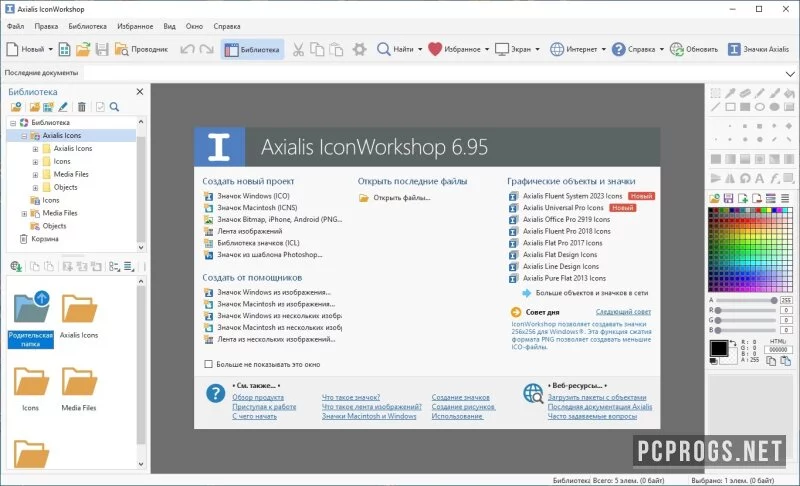Open settings via the gear toolbar icon
This screenshot has width=800, height=486.
coord(360,49)
